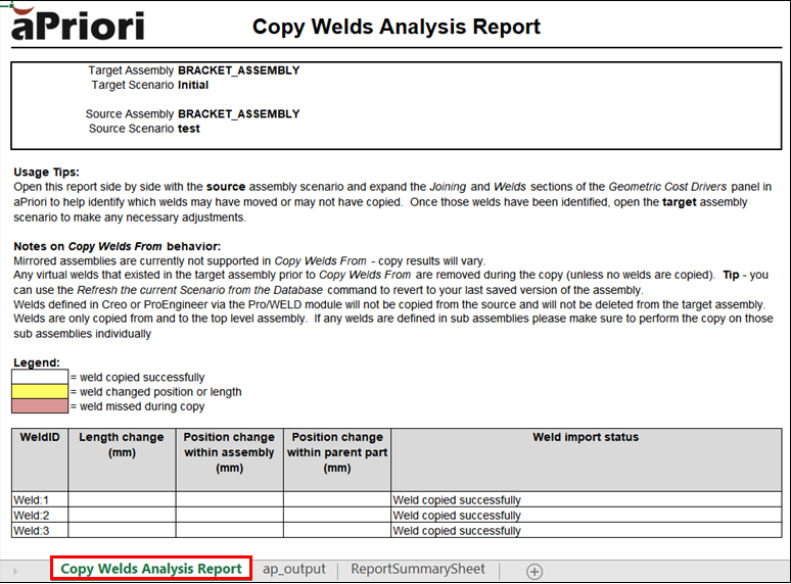
Task: Click the Weld:2 row label
Action: [39, 516]
